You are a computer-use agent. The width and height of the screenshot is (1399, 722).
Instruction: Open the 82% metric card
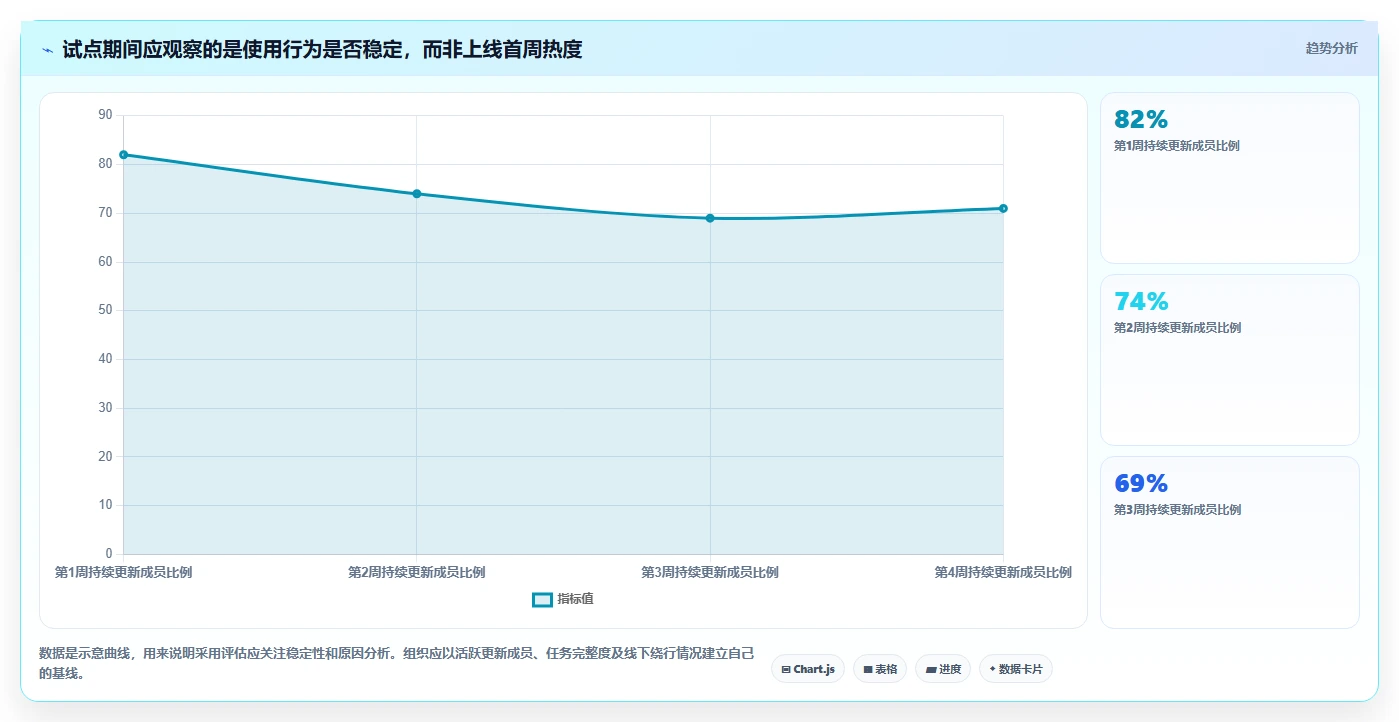(1229, 178)
